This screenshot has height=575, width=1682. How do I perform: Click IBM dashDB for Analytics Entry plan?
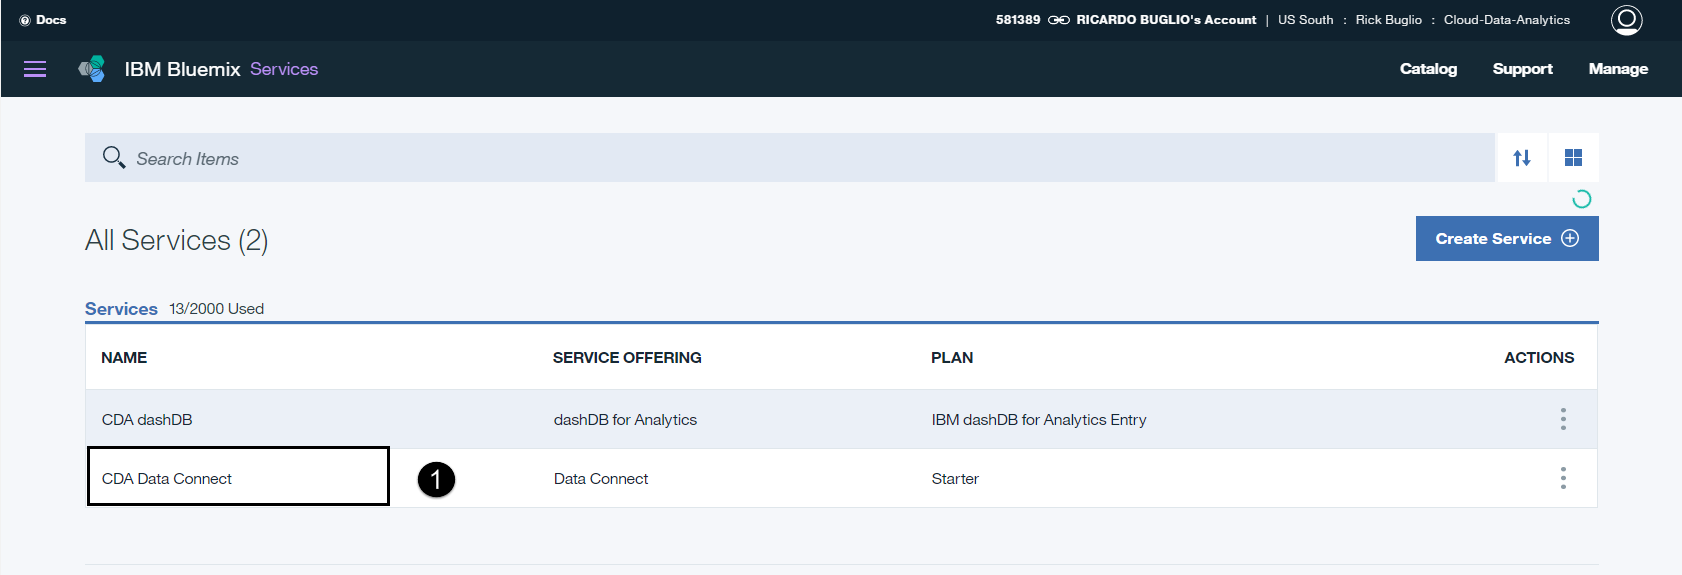click(1039, 420)
